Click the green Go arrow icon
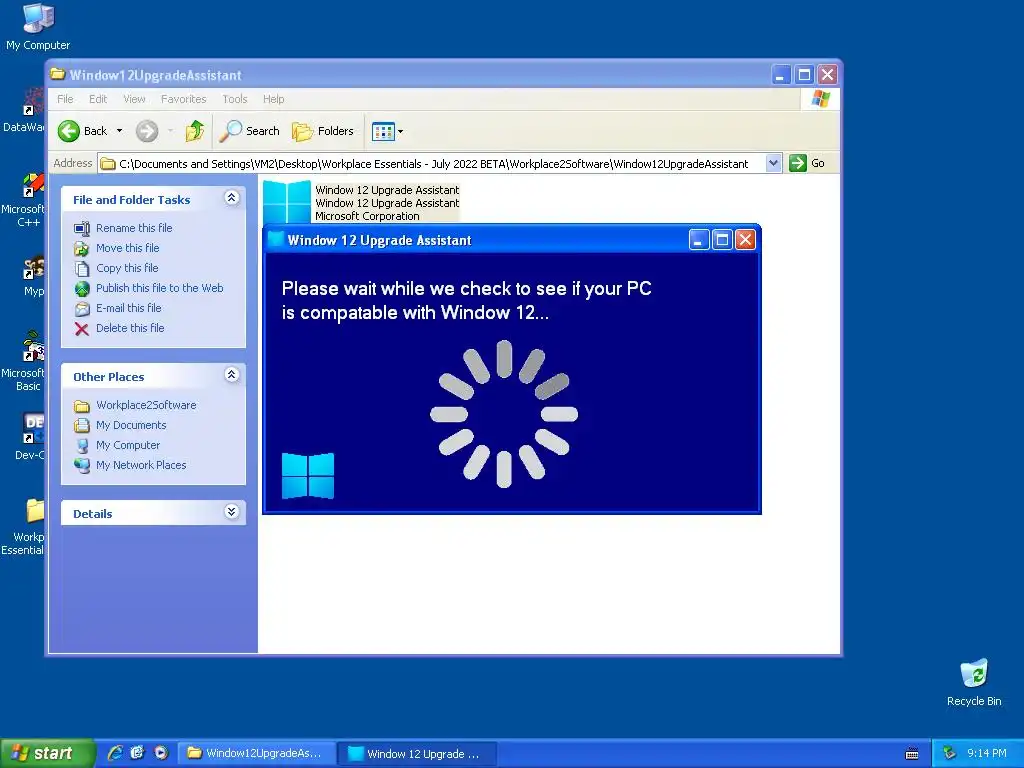Screen dimensions: 1024x768 797,163
